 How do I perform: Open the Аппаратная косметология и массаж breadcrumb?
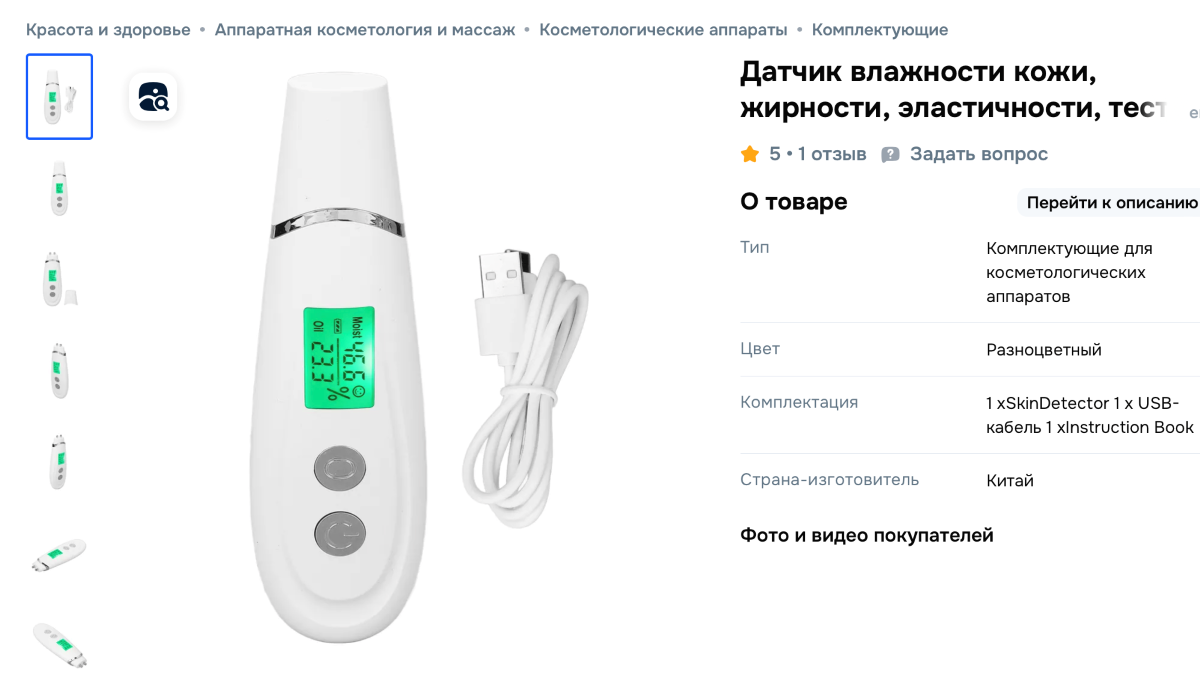tap(365, 30)
